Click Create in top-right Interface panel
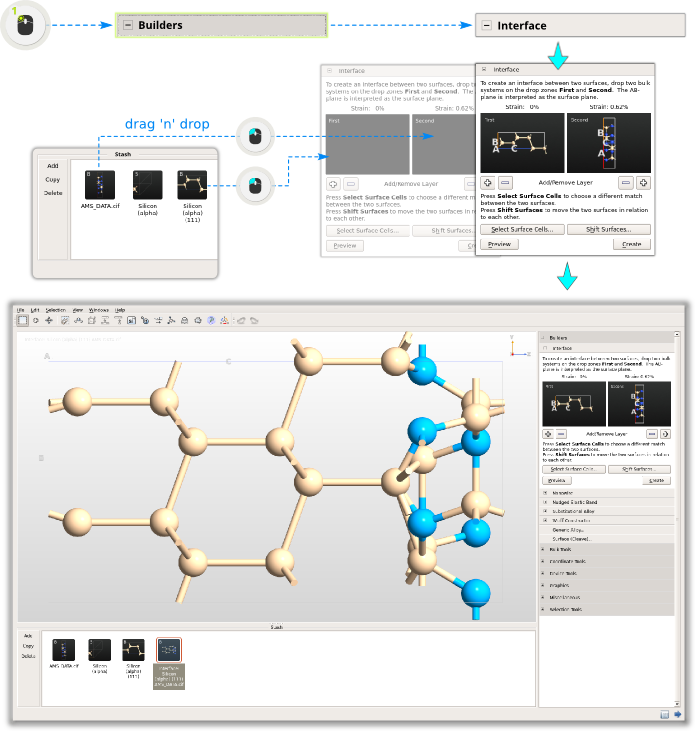Screen dimensions: 695x731 [632, 244]
